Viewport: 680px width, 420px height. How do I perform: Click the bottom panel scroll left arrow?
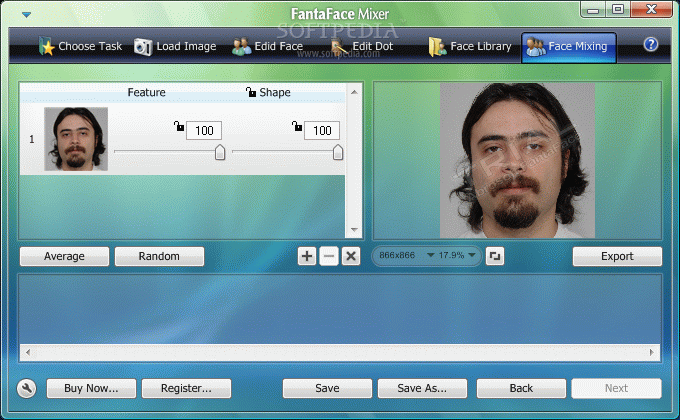28,352
